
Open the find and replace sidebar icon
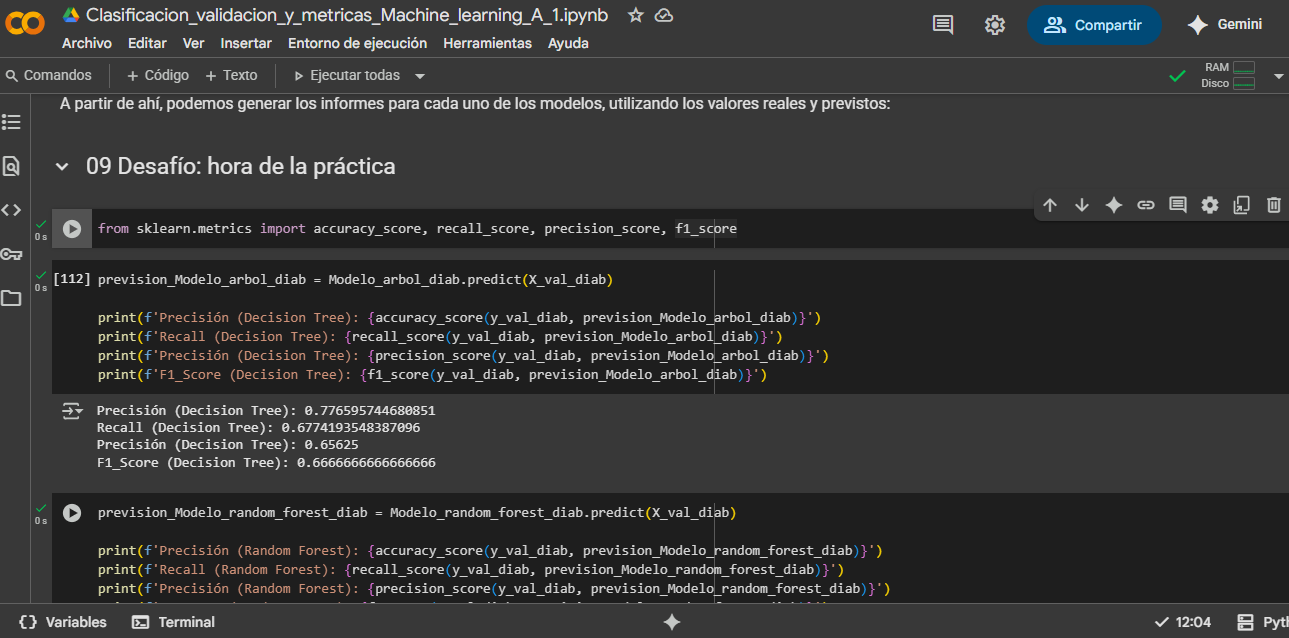(x=11, y=165)
